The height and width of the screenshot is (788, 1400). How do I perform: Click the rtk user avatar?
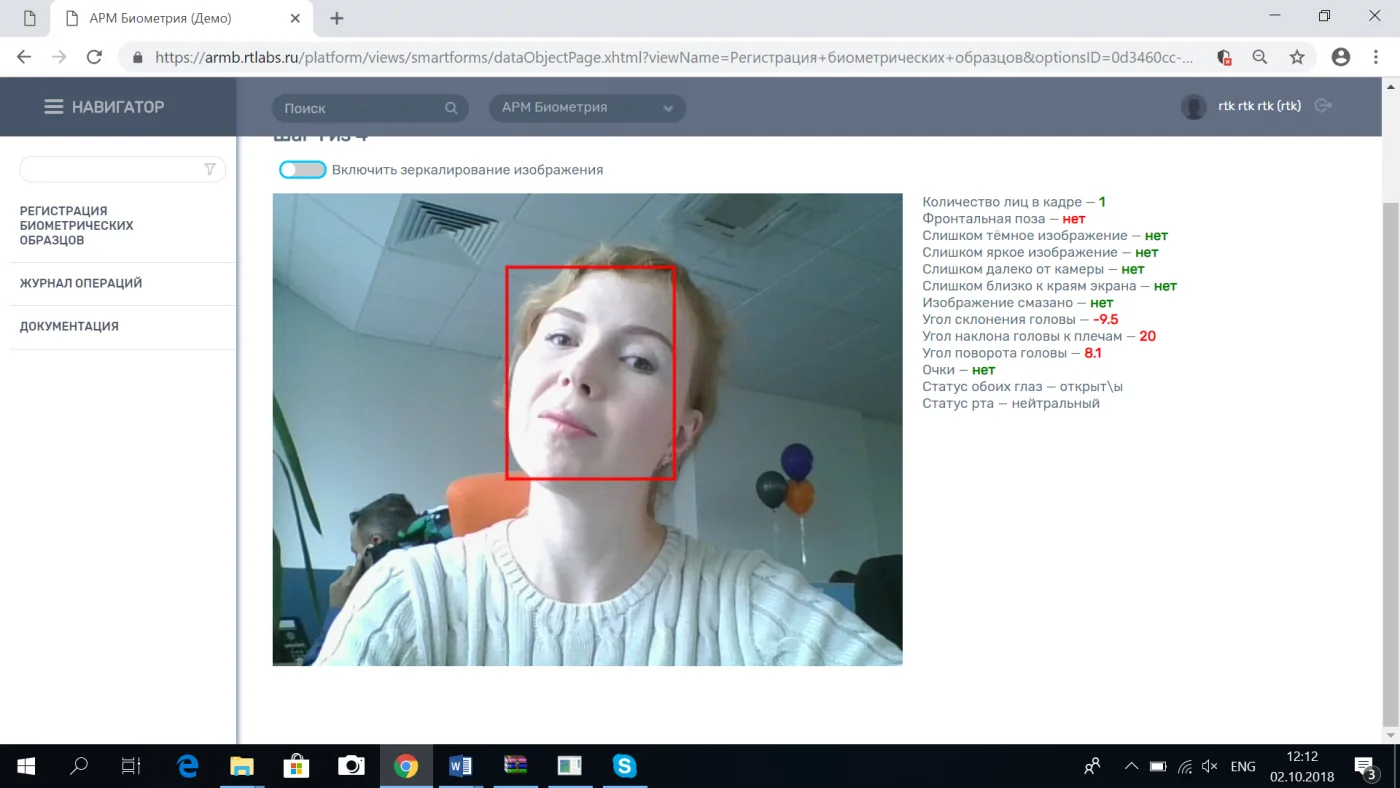tap(1193, 107)
